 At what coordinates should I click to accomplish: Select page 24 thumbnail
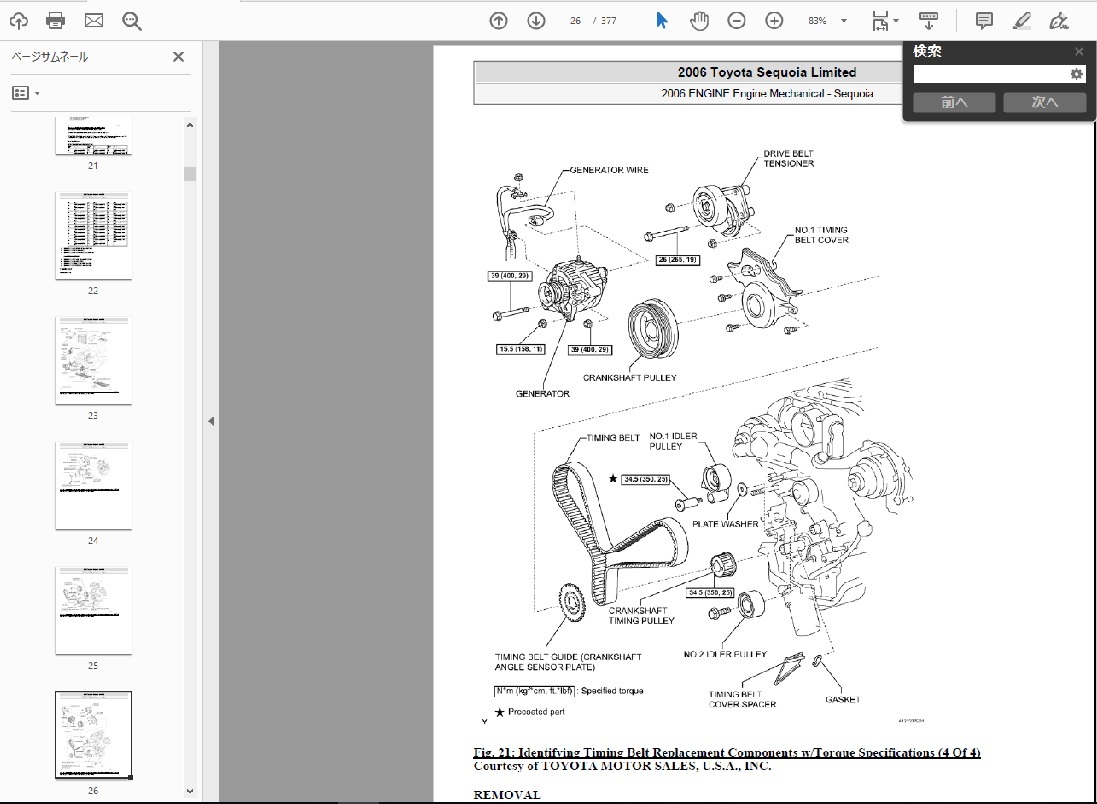click(93, 486)
